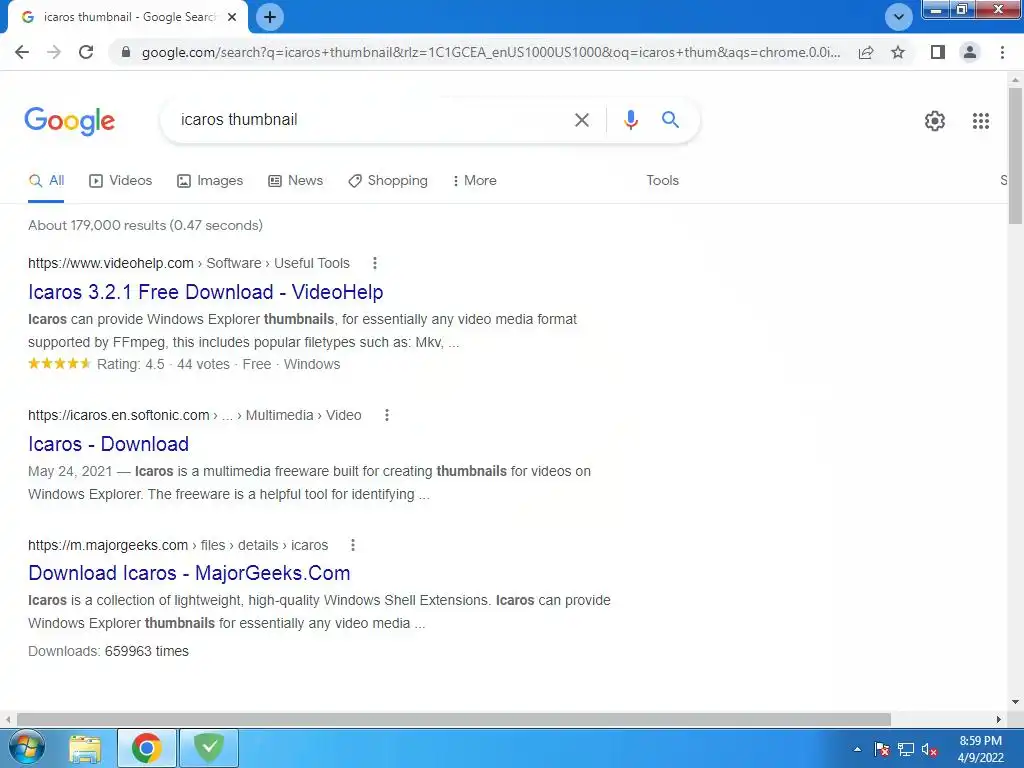Viewport: 1024px width, 768px height.
Task: Bookmark this page with the star icon
Action: 898,52
